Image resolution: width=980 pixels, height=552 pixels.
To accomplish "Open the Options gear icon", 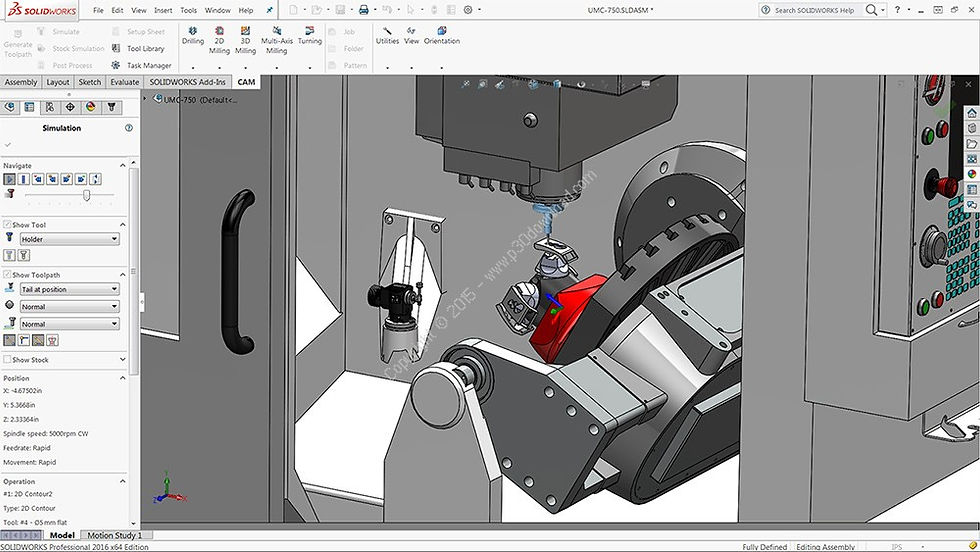I will tap(468, 10).
